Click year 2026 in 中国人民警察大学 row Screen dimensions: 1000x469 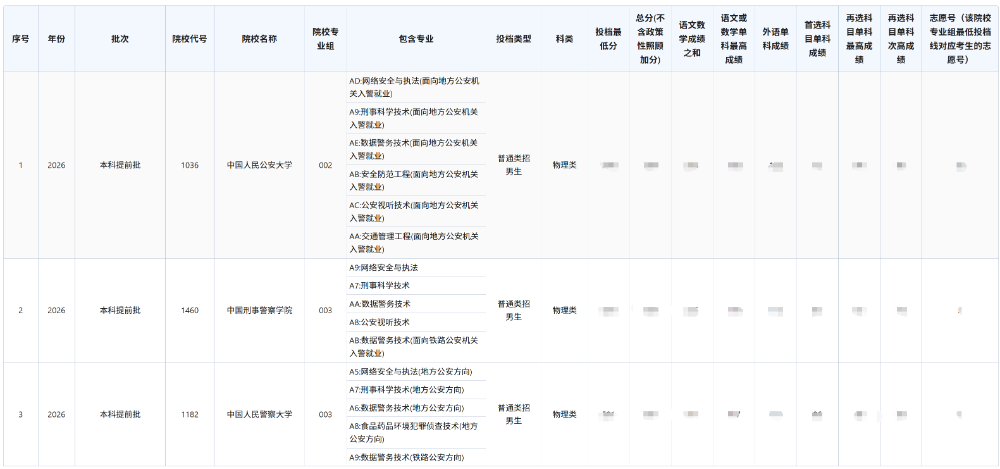(56, 415)
